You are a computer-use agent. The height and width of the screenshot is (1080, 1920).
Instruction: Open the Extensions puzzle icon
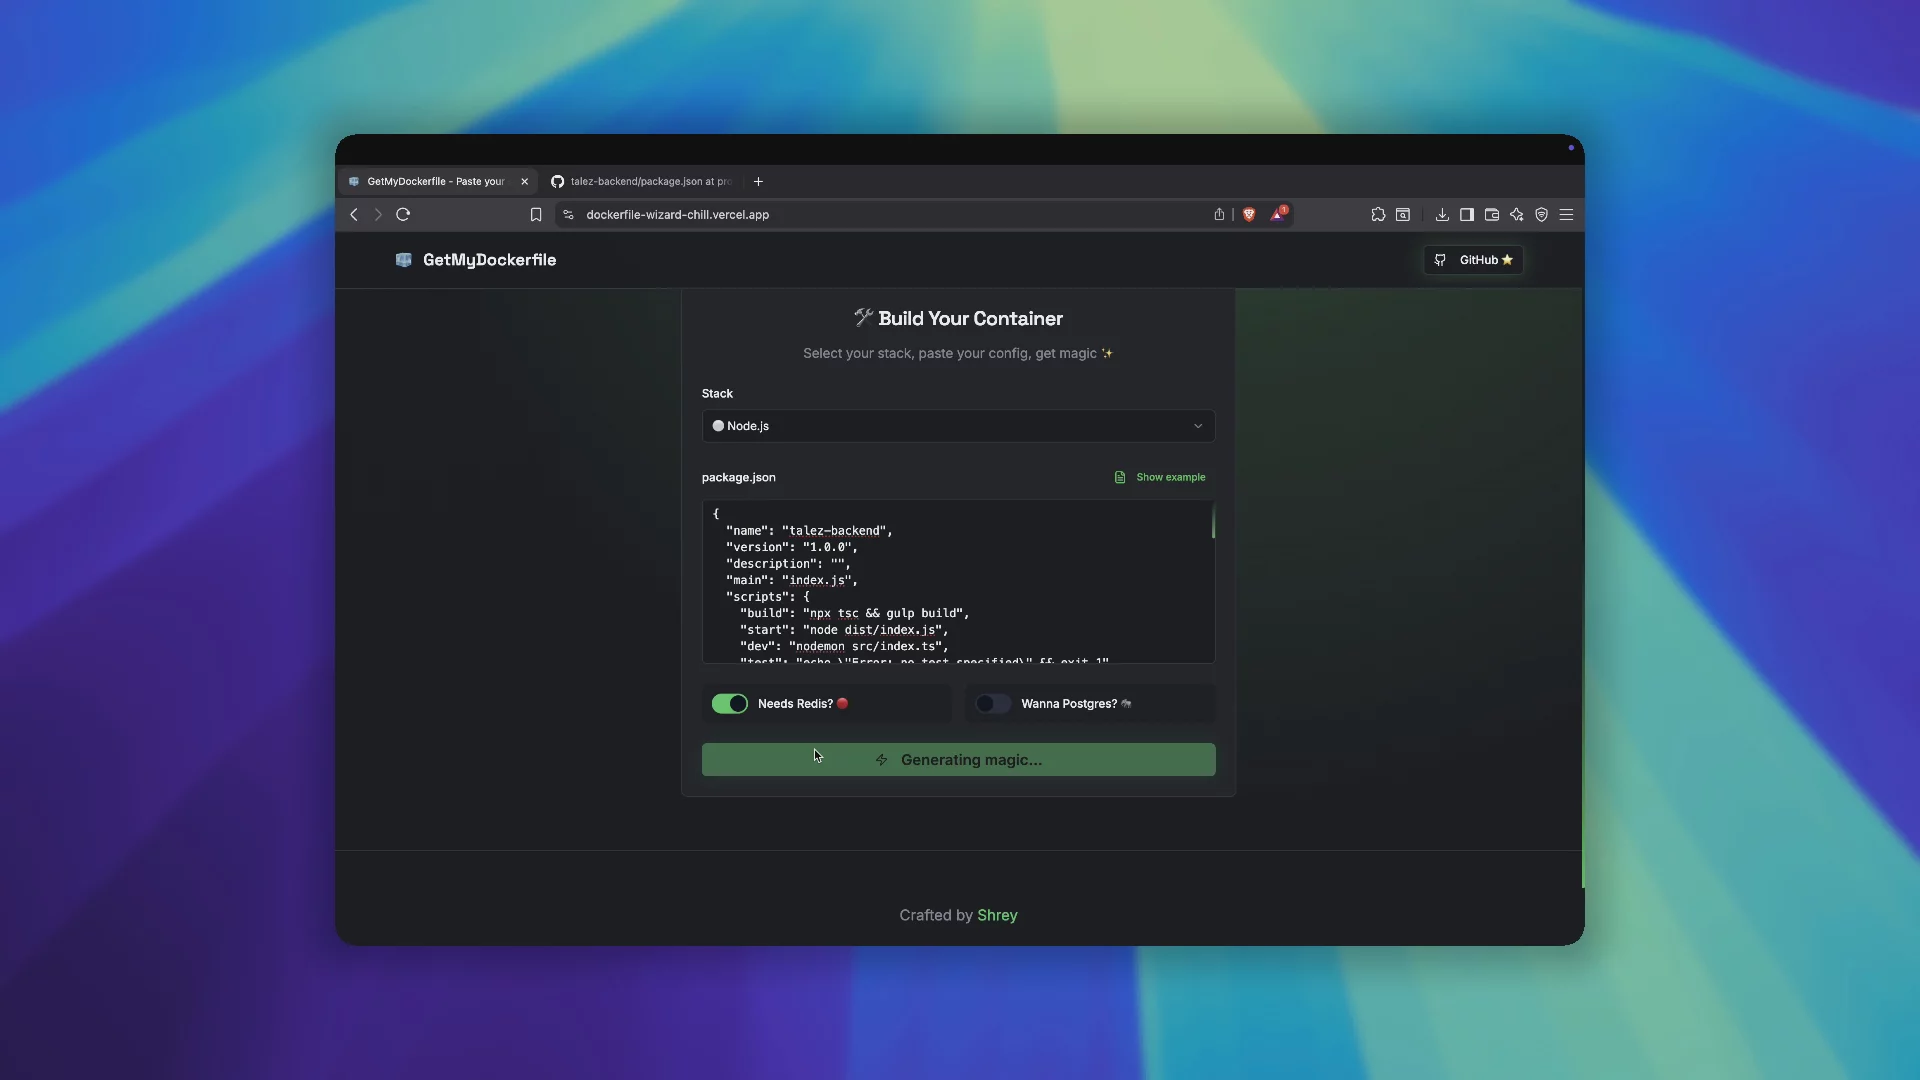click(1379, 214)
